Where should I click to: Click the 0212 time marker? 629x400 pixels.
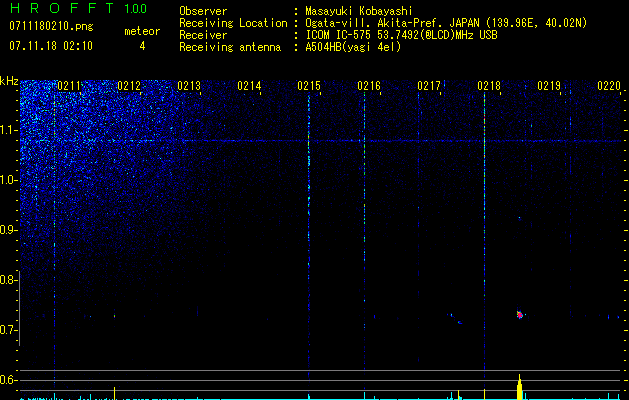(129, 85)
